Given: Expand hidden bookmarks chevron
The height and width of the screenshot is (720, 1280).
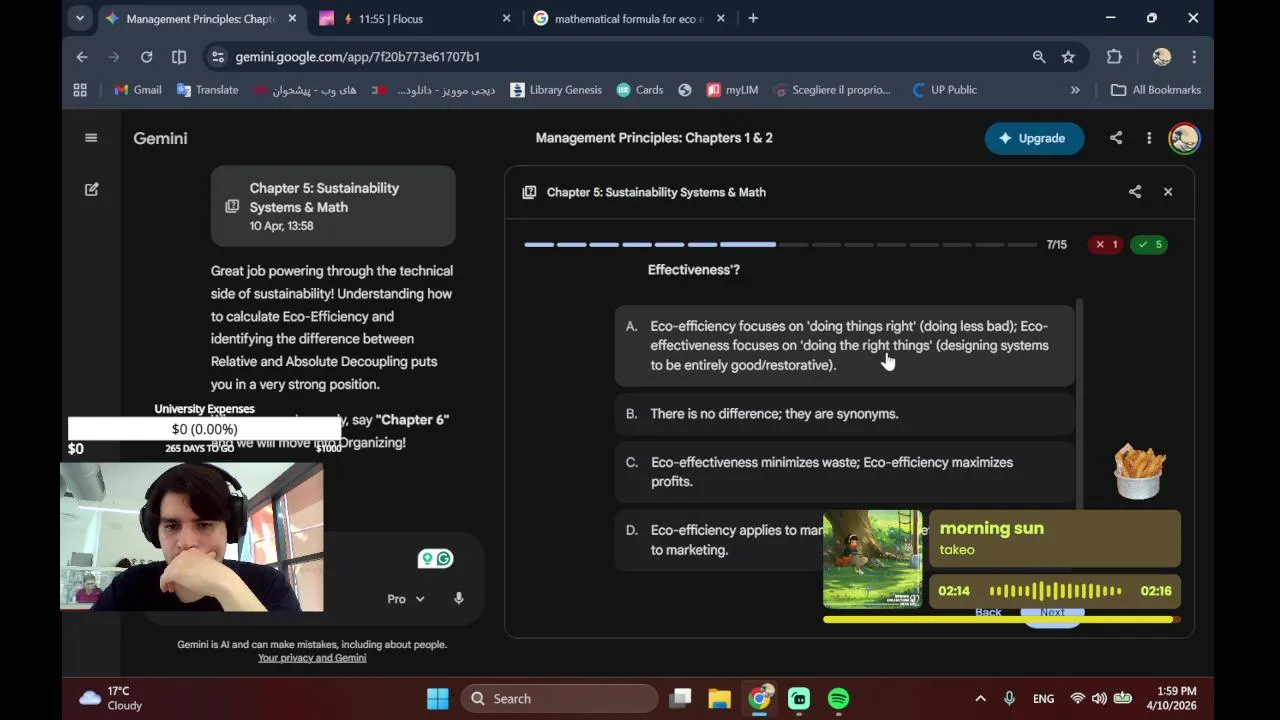Looking at the screenshot, I should [x=1075, y=90].
